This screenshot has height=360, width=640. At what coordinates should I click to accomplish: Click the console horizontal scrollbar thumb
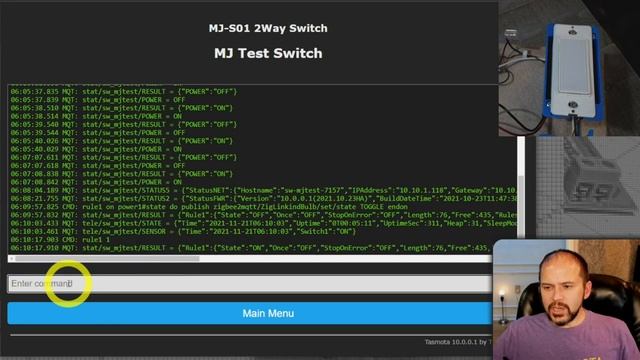click(x=107, y=258)
